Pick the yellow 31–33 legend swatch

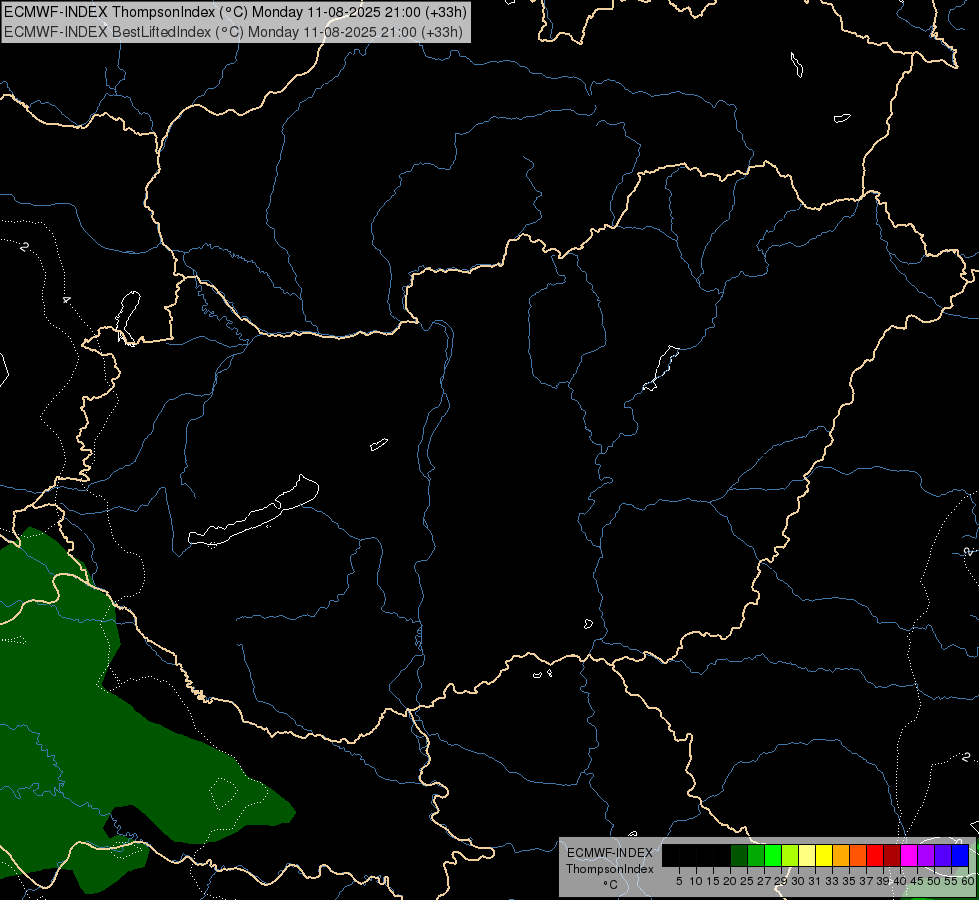click(824, 855)
